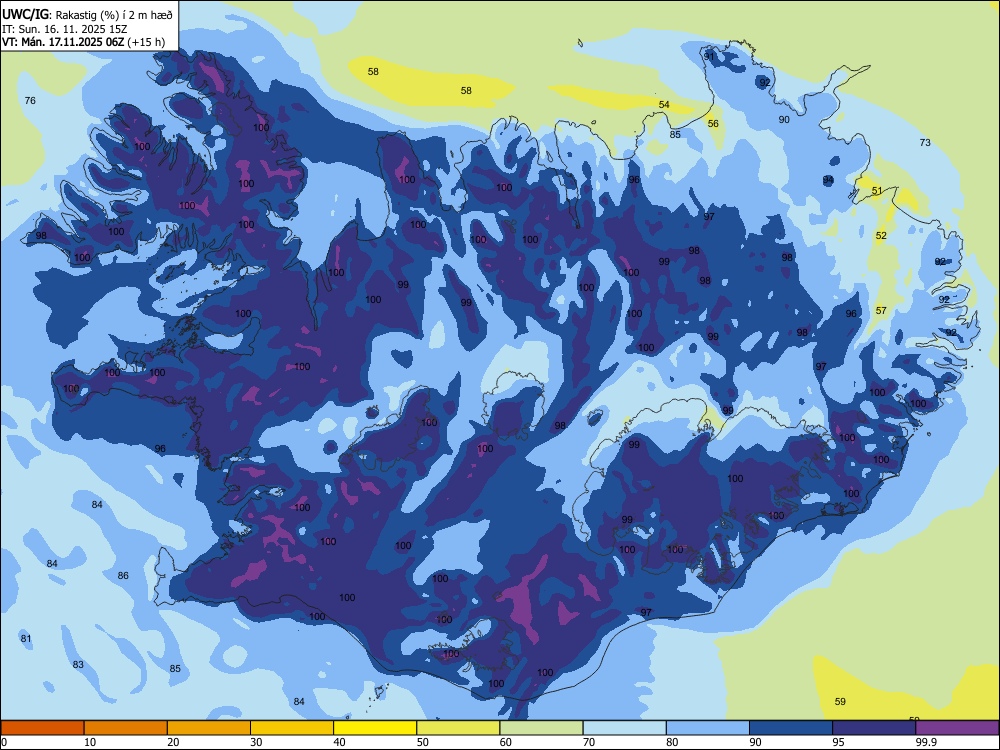Select the legend tick label '20'
The width and height of the screenshot is (1000, 750).
point(173,742)
